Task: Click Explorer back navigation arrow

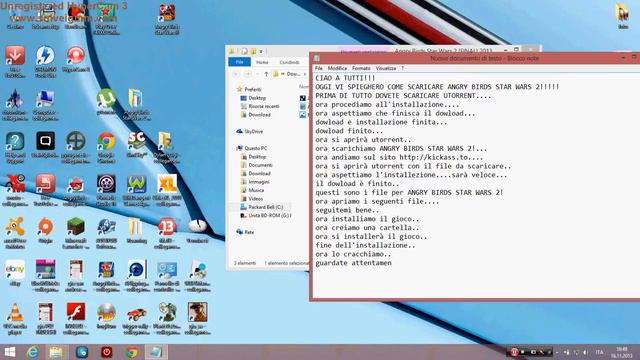Action: click(236, 74)
